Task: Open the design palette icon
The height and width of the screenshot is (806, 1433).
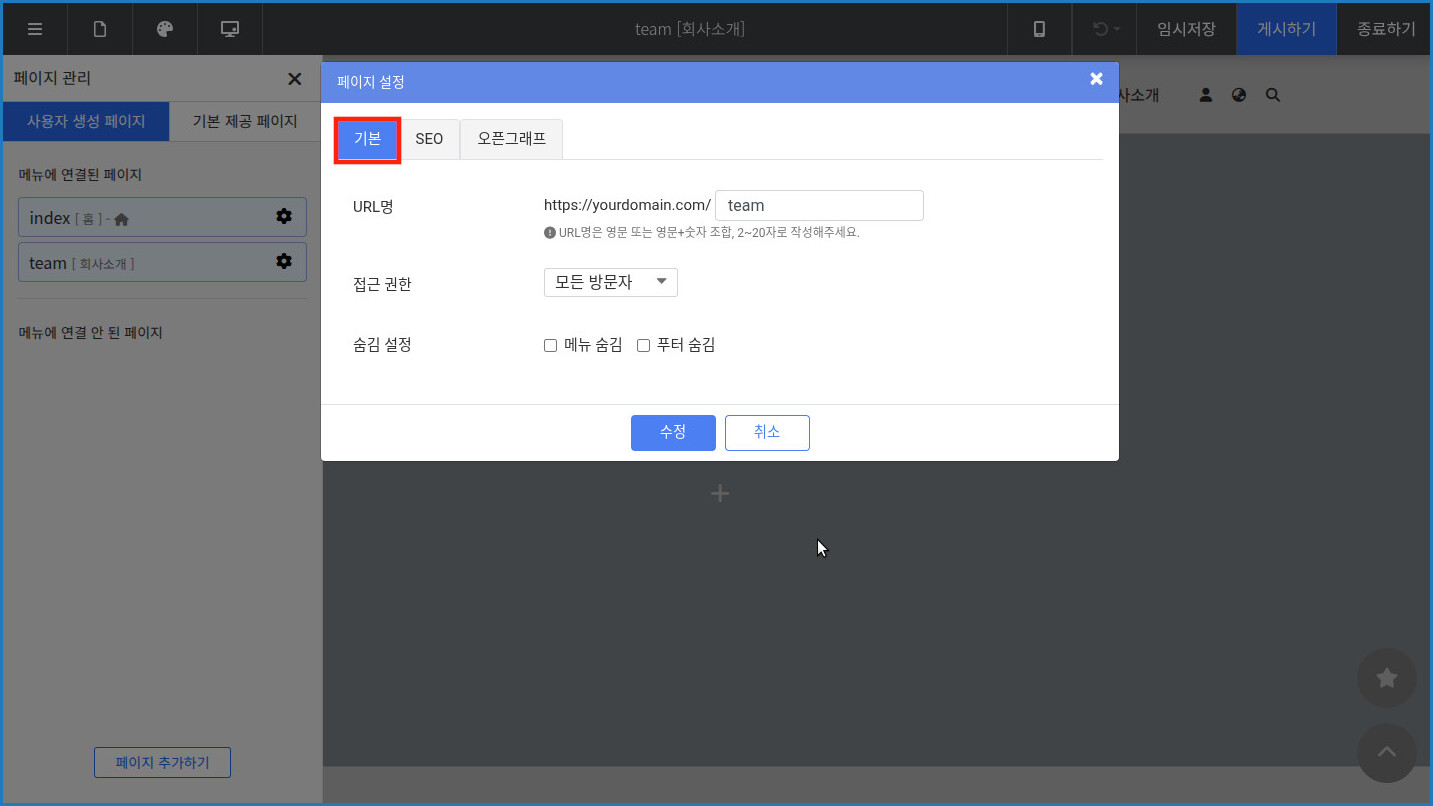Action: click(165, 29)
